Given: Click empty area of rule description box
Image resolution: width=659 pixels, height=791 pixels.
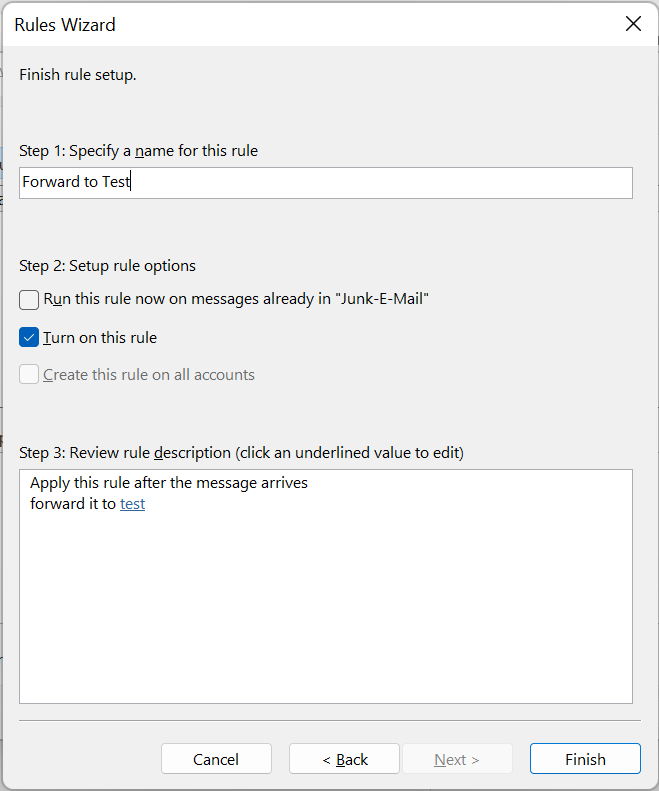Looking at the screenshot, I should click(x=325, y=605).
